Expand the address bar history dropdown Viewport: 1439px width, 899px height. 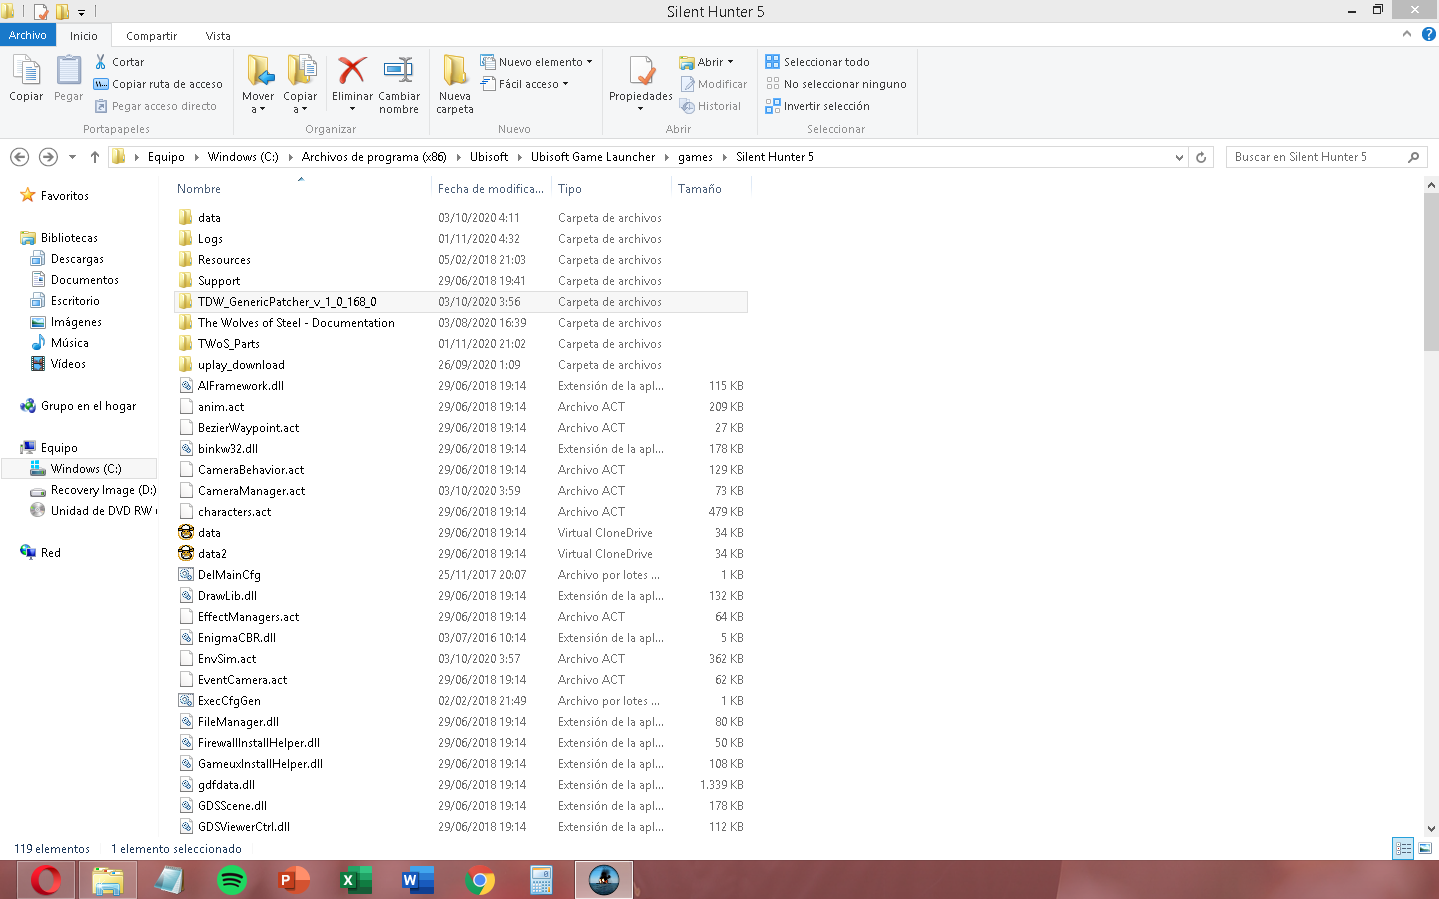pos(1179,157)
